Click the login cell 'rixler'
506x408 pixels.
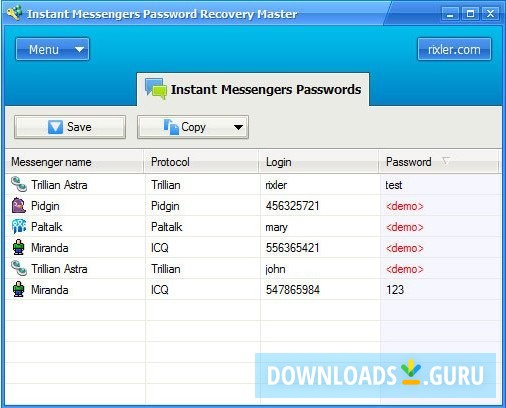coord(276,185)
